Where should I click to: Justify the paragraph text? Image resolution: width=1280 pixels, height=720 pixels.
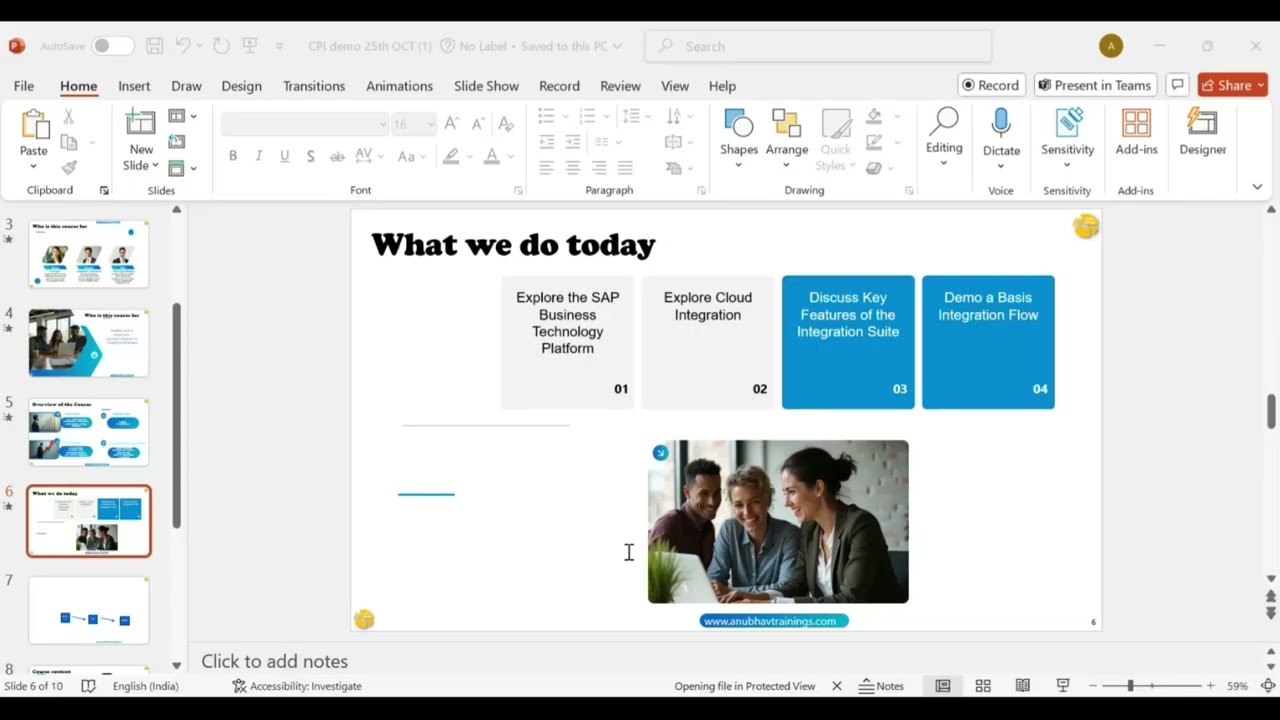625,168
